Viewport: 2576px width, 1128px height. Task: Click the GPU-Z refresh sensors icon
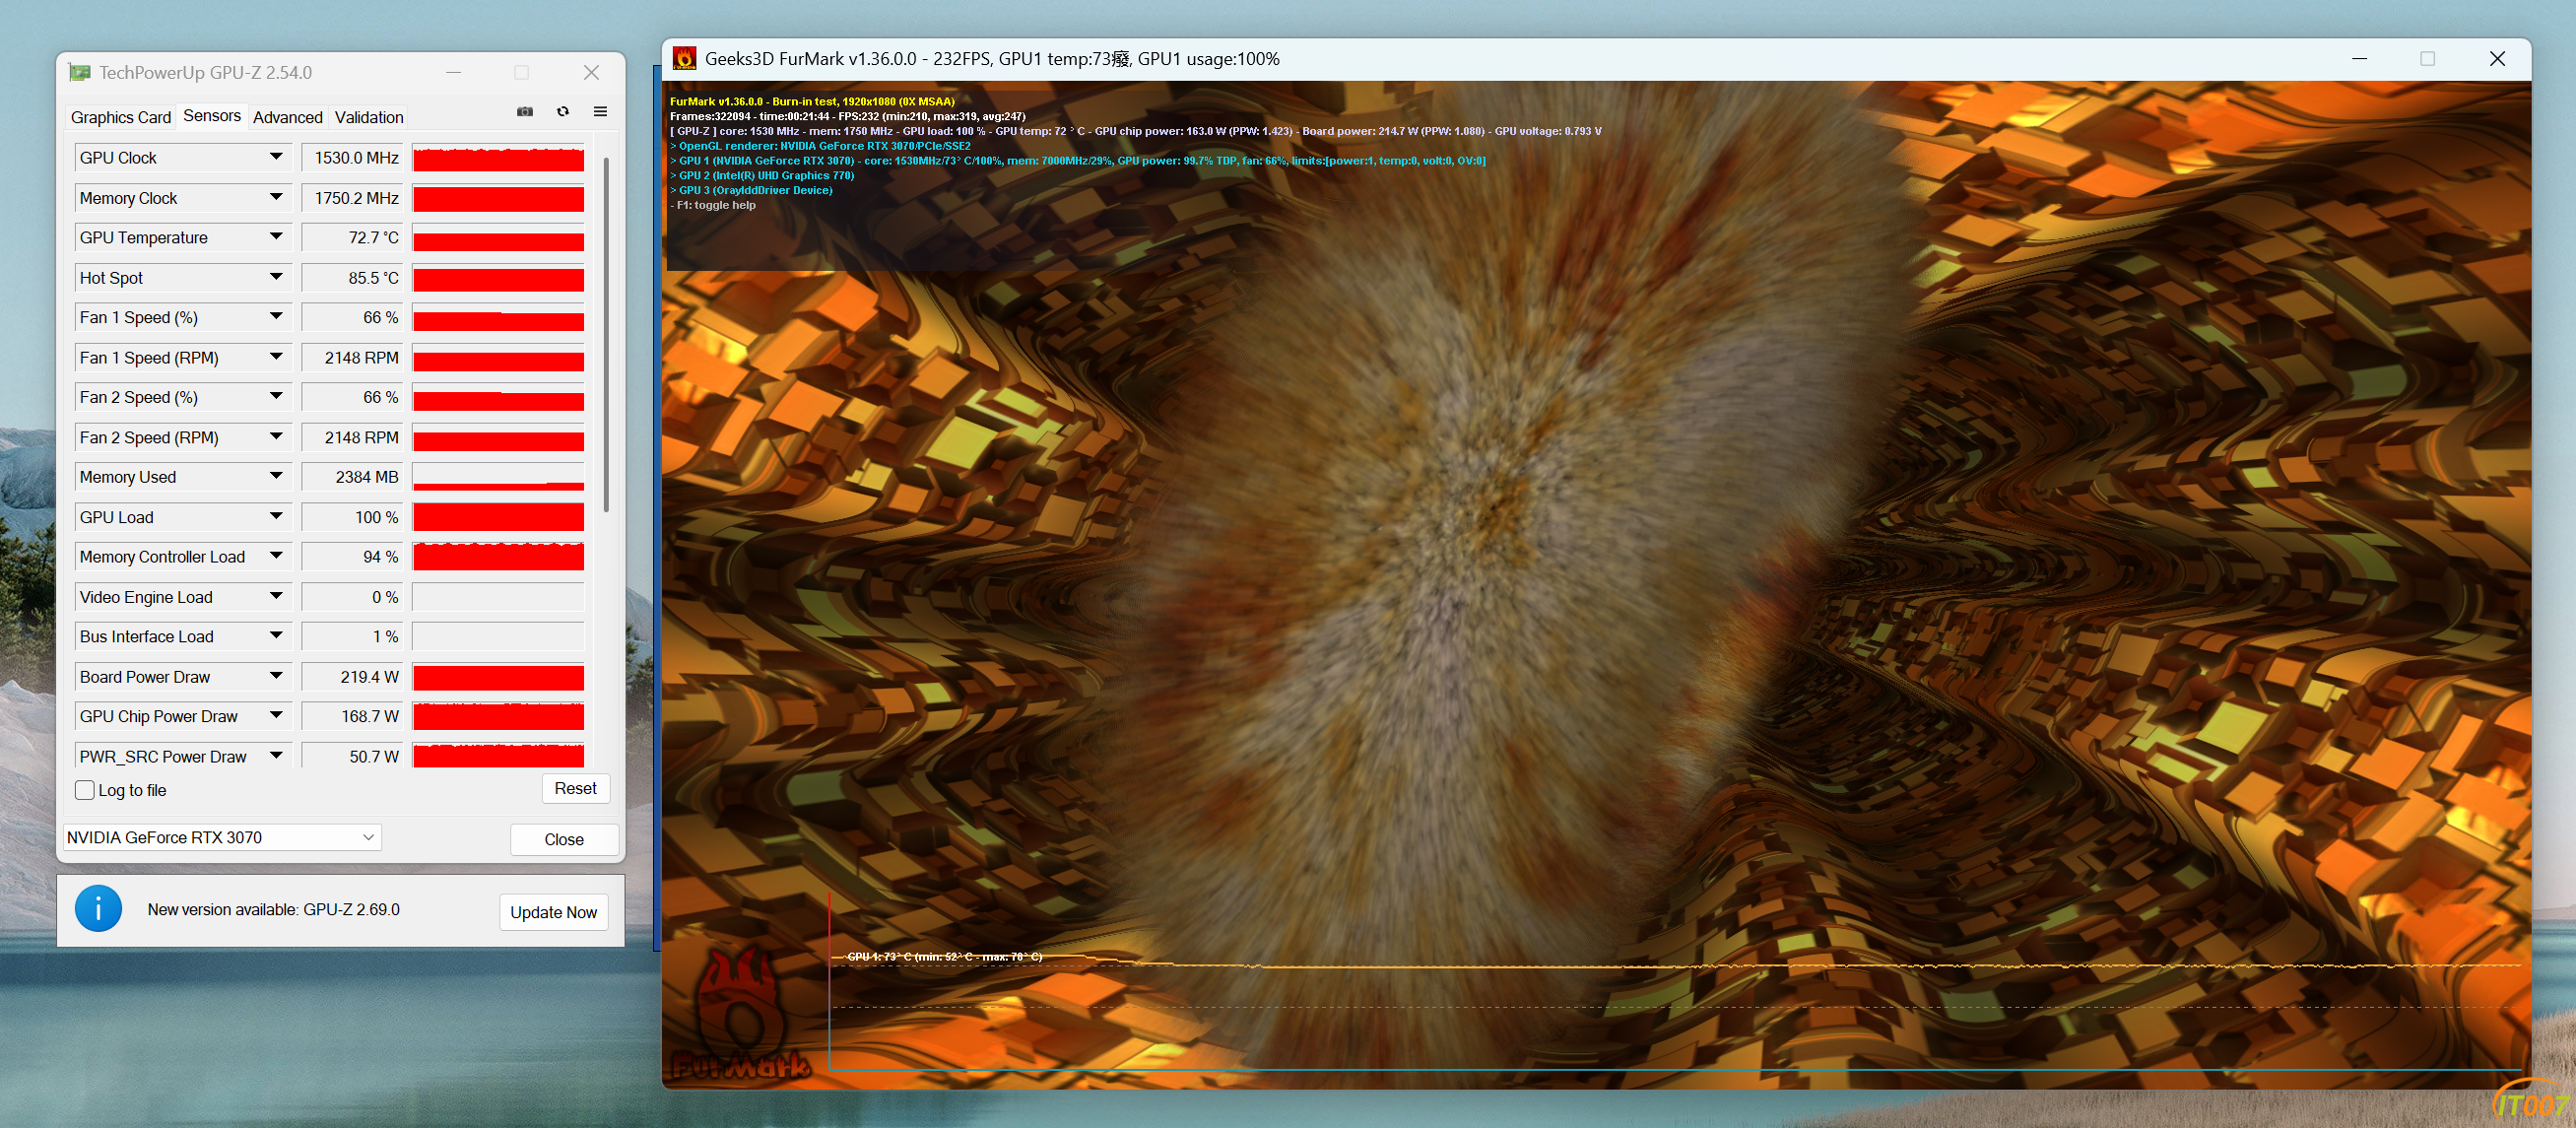click(x=563, y=112)
